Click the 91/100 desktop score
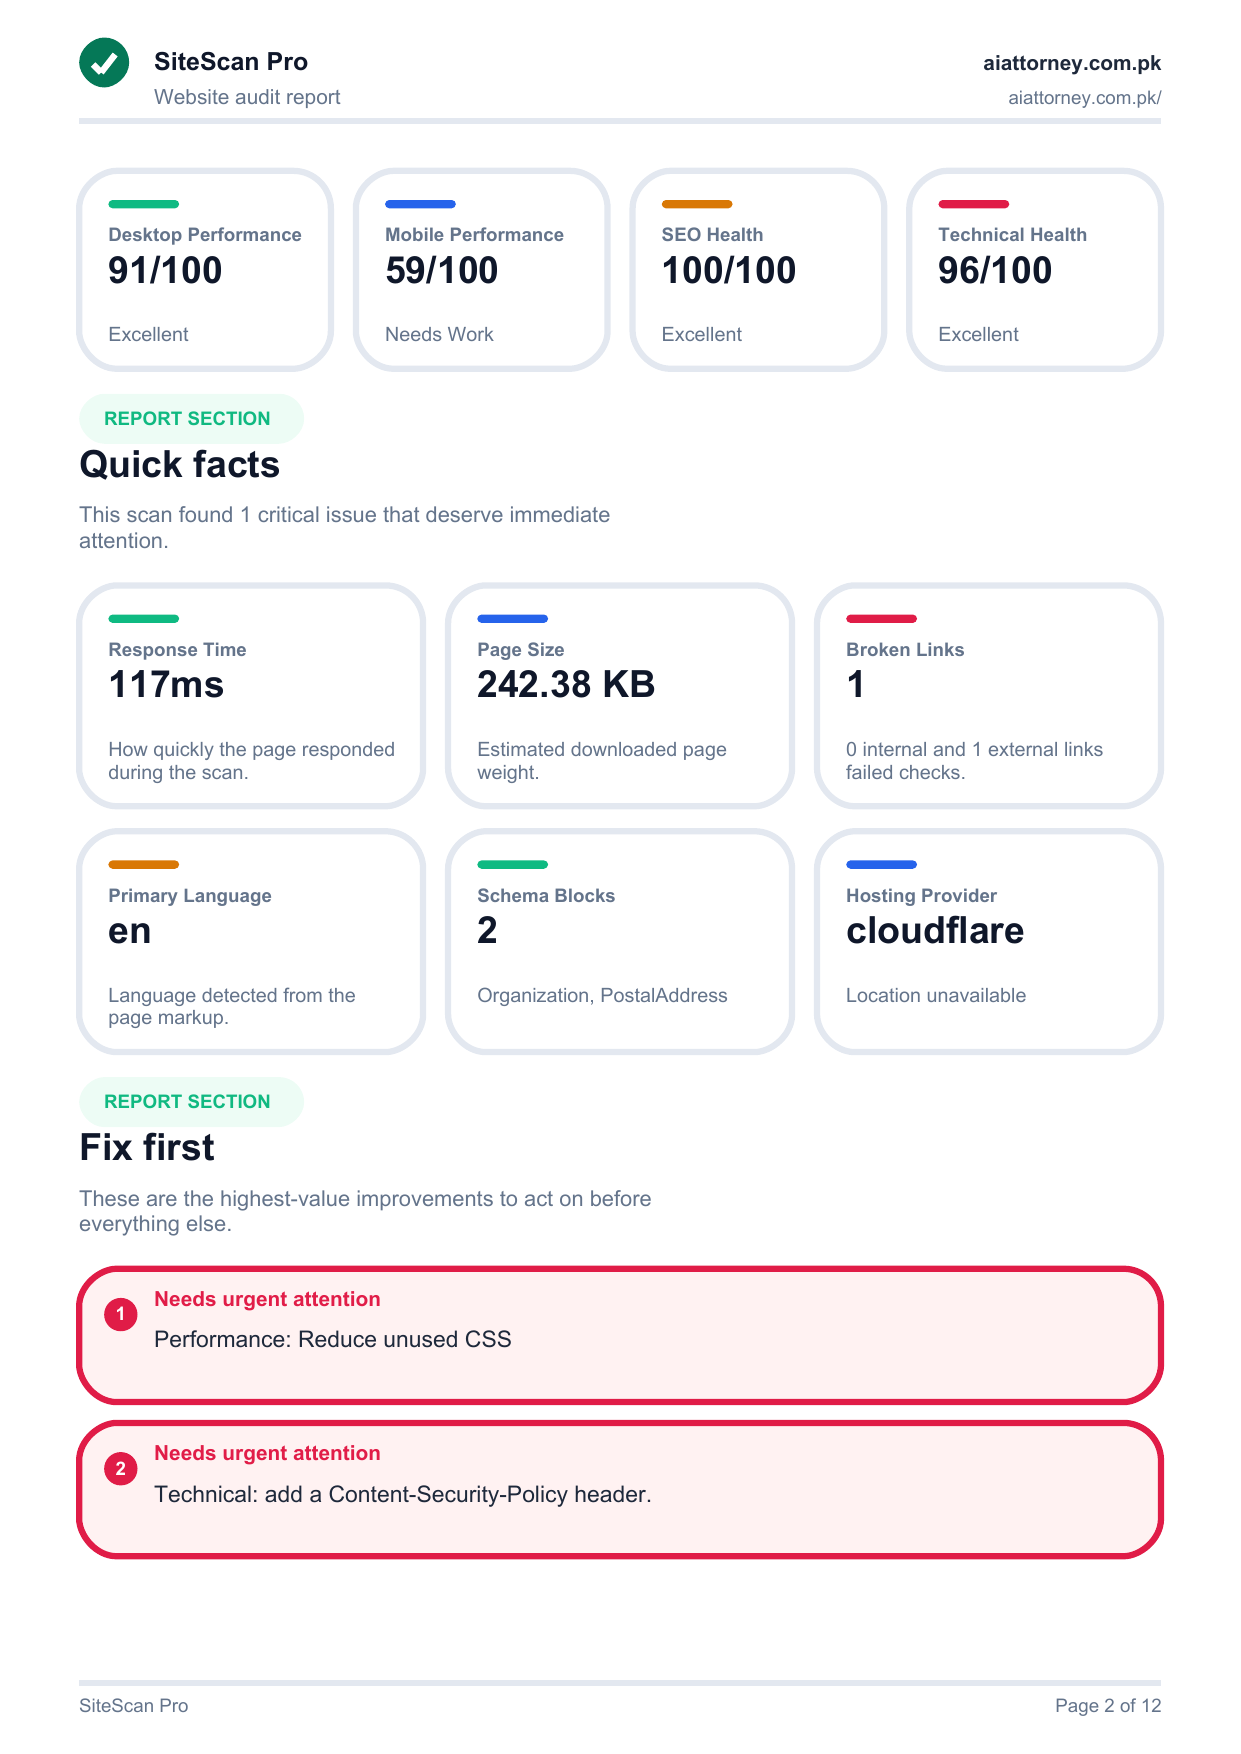This screenshot has height=1754, width=1241. click(x=165, y=271)
